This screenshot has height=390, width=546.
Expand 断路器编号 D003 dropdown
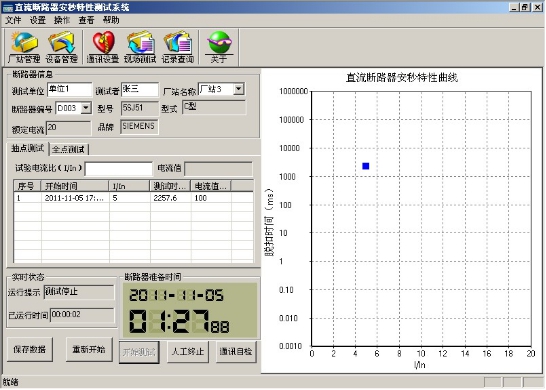pos(86,108)
